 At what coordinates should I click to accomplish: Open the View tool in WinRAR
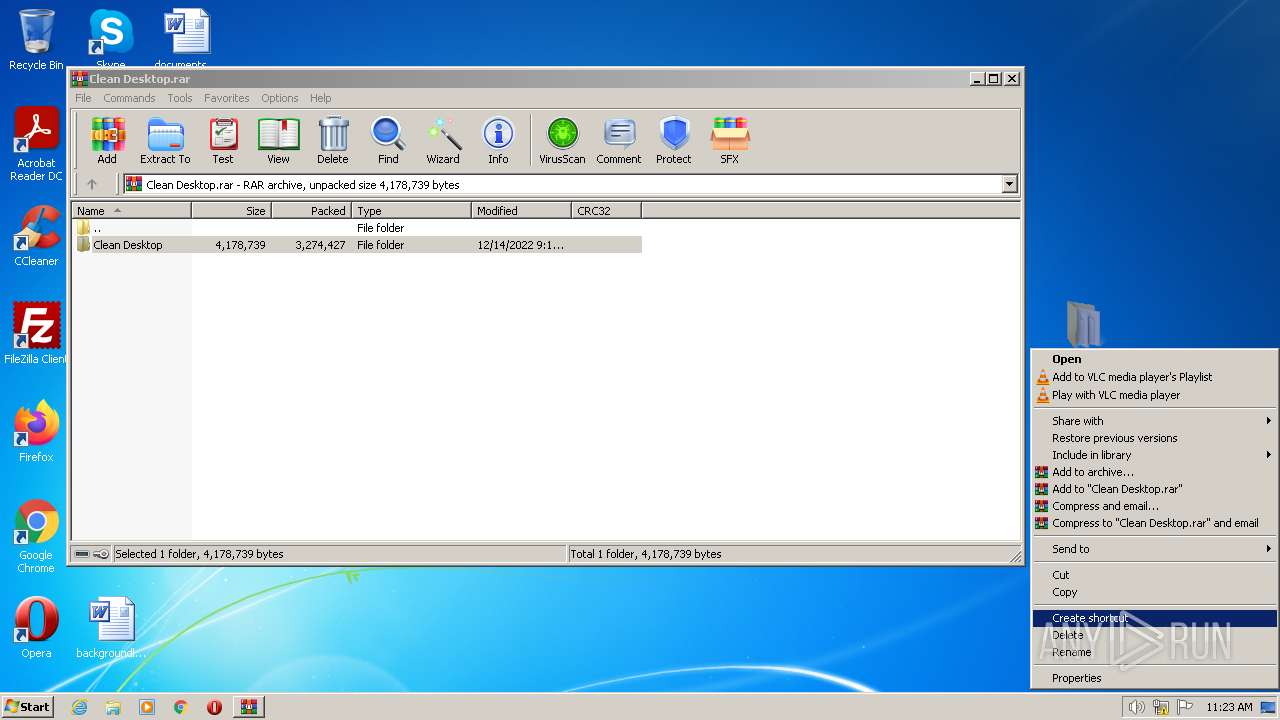click(278, 140)
